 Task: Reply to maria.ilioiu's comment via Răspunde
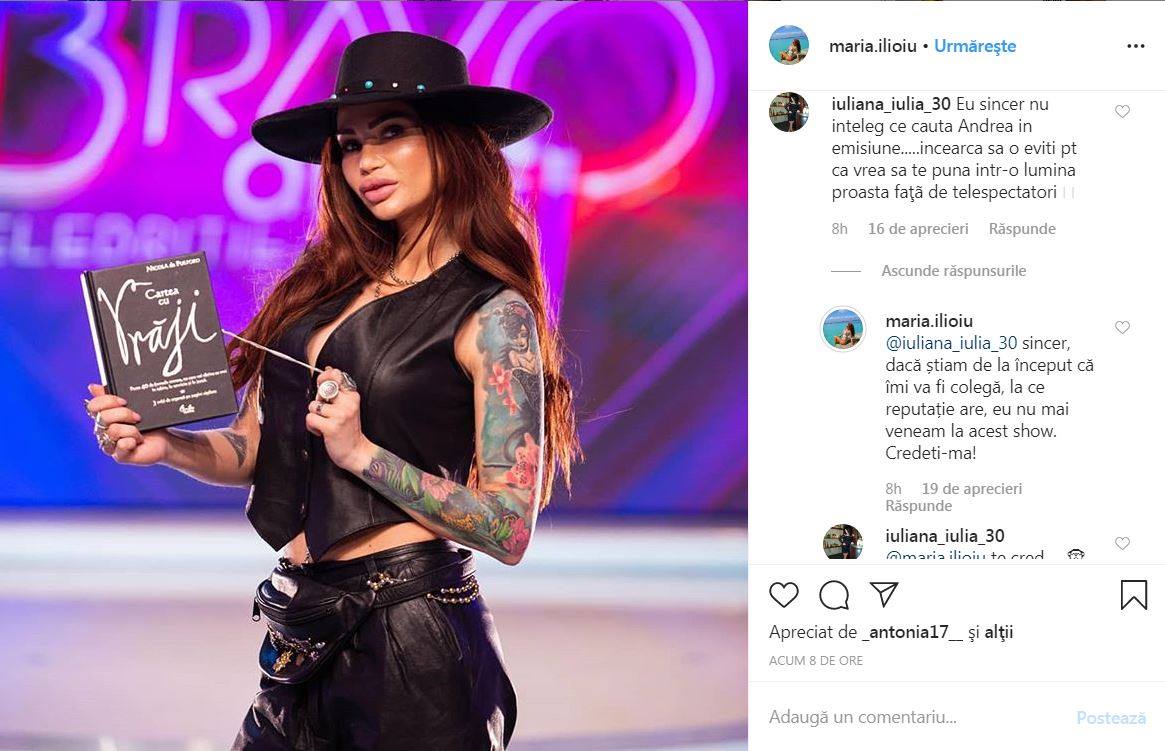point(918,506)
